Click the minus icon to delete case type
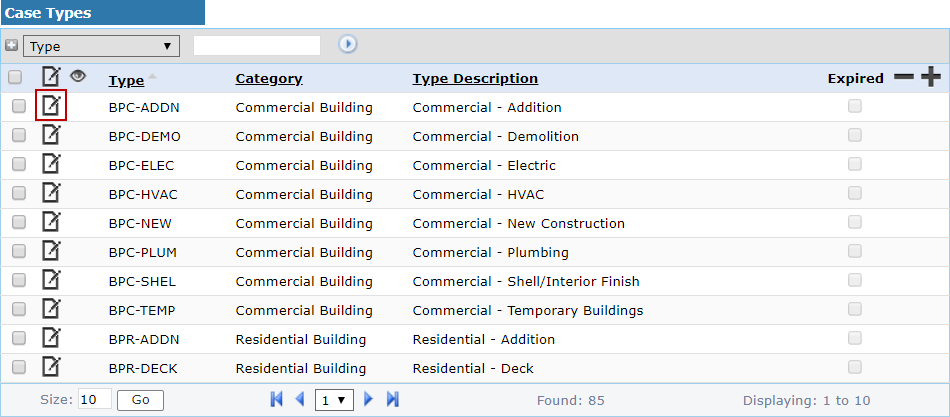 [x=903, y=77]
